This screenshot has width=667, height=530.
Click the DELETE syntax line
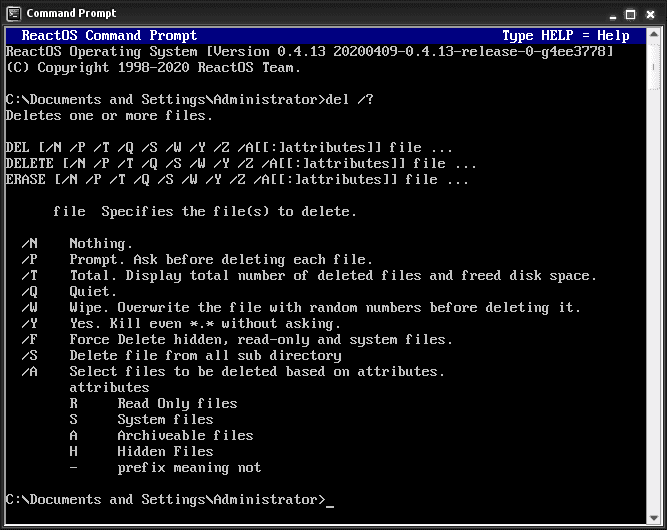pyautogui.click(x=241, y=163)
